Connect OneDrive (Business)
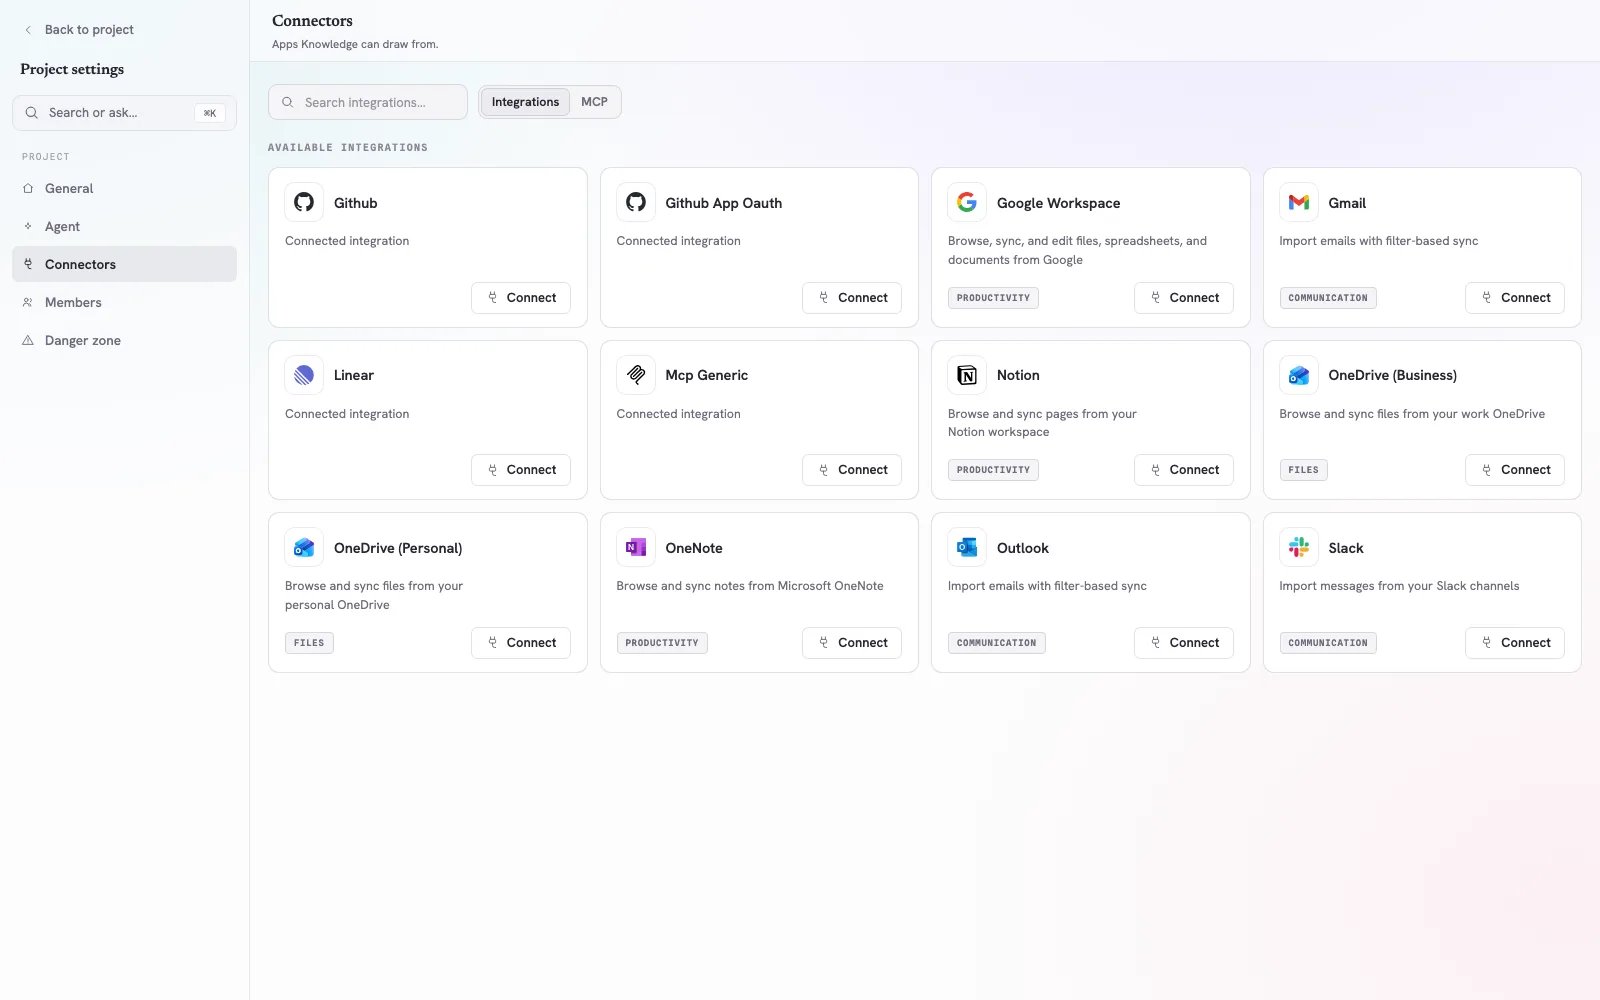 [1515, 470]
